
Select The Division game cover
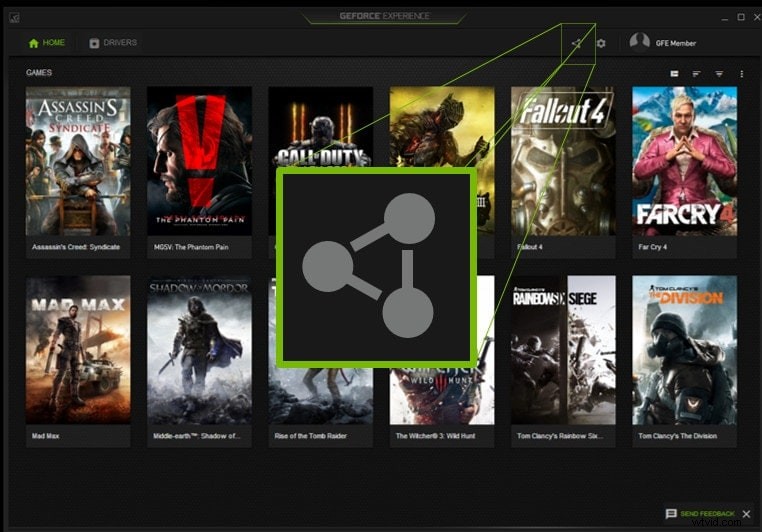pos(684,350)
